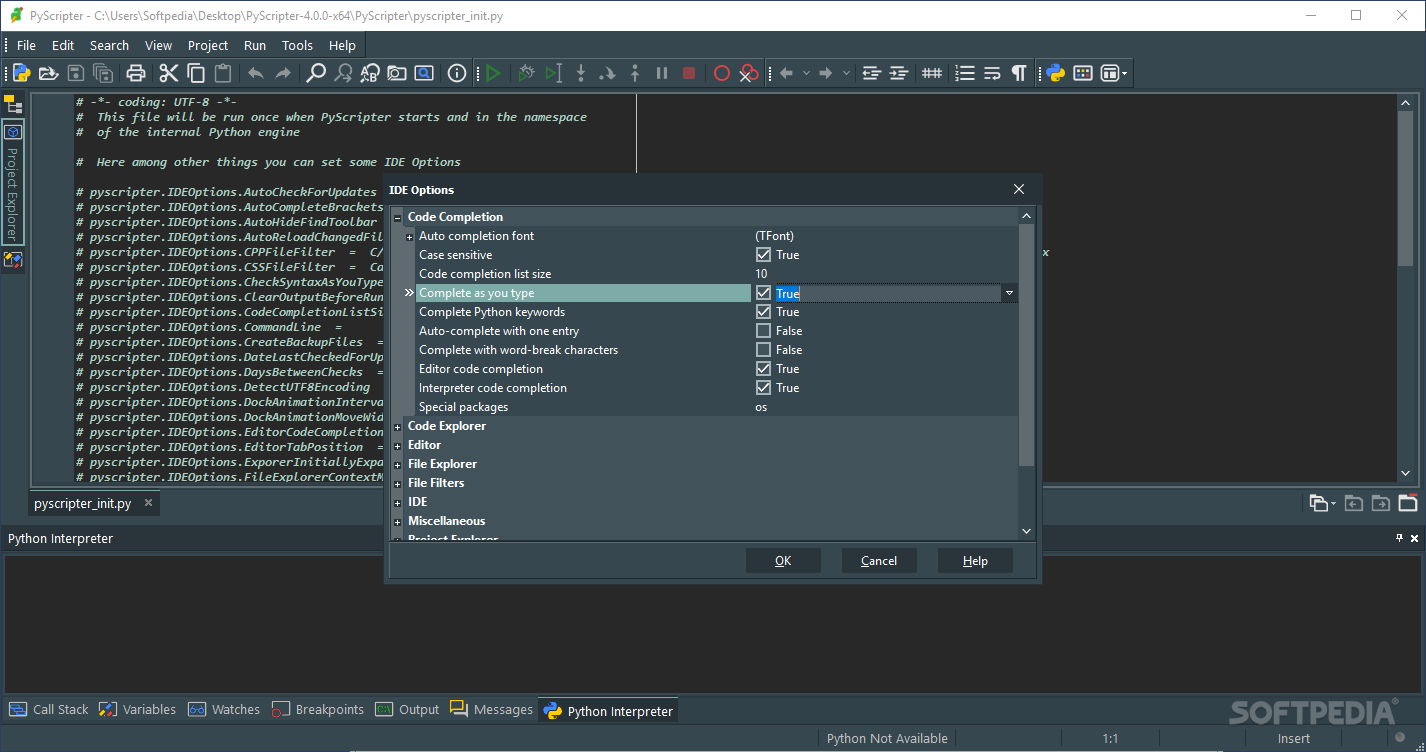Close the IDE Options dialog with X

(x=1019, y=190)
